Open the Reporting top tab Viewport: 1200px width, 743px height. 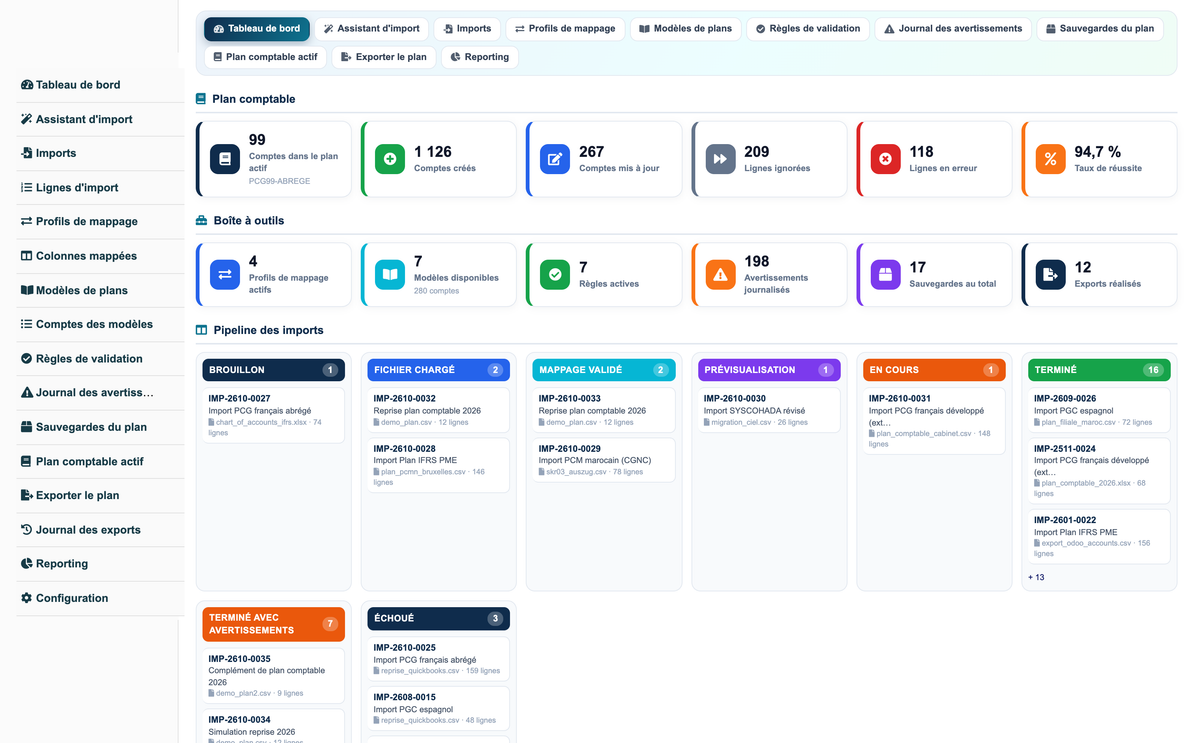click(480, 57)
